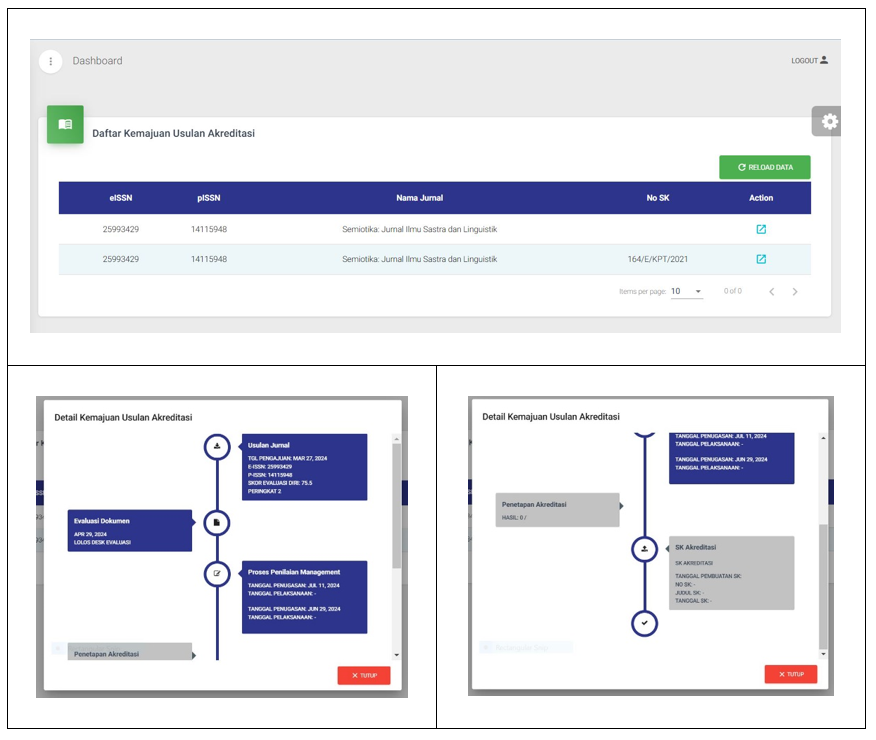876x740 pixels.
Task: Click the green book icon
Action: tap(65, 124)
